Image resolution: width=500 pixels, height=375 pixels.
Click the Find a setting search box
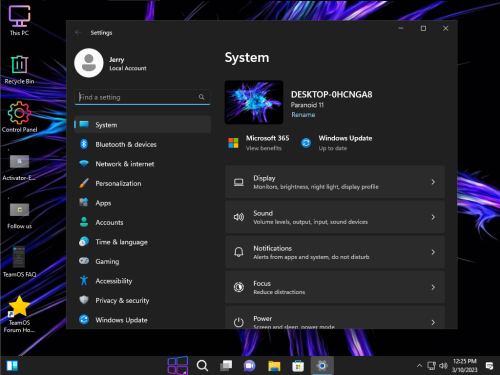point(142,97)
